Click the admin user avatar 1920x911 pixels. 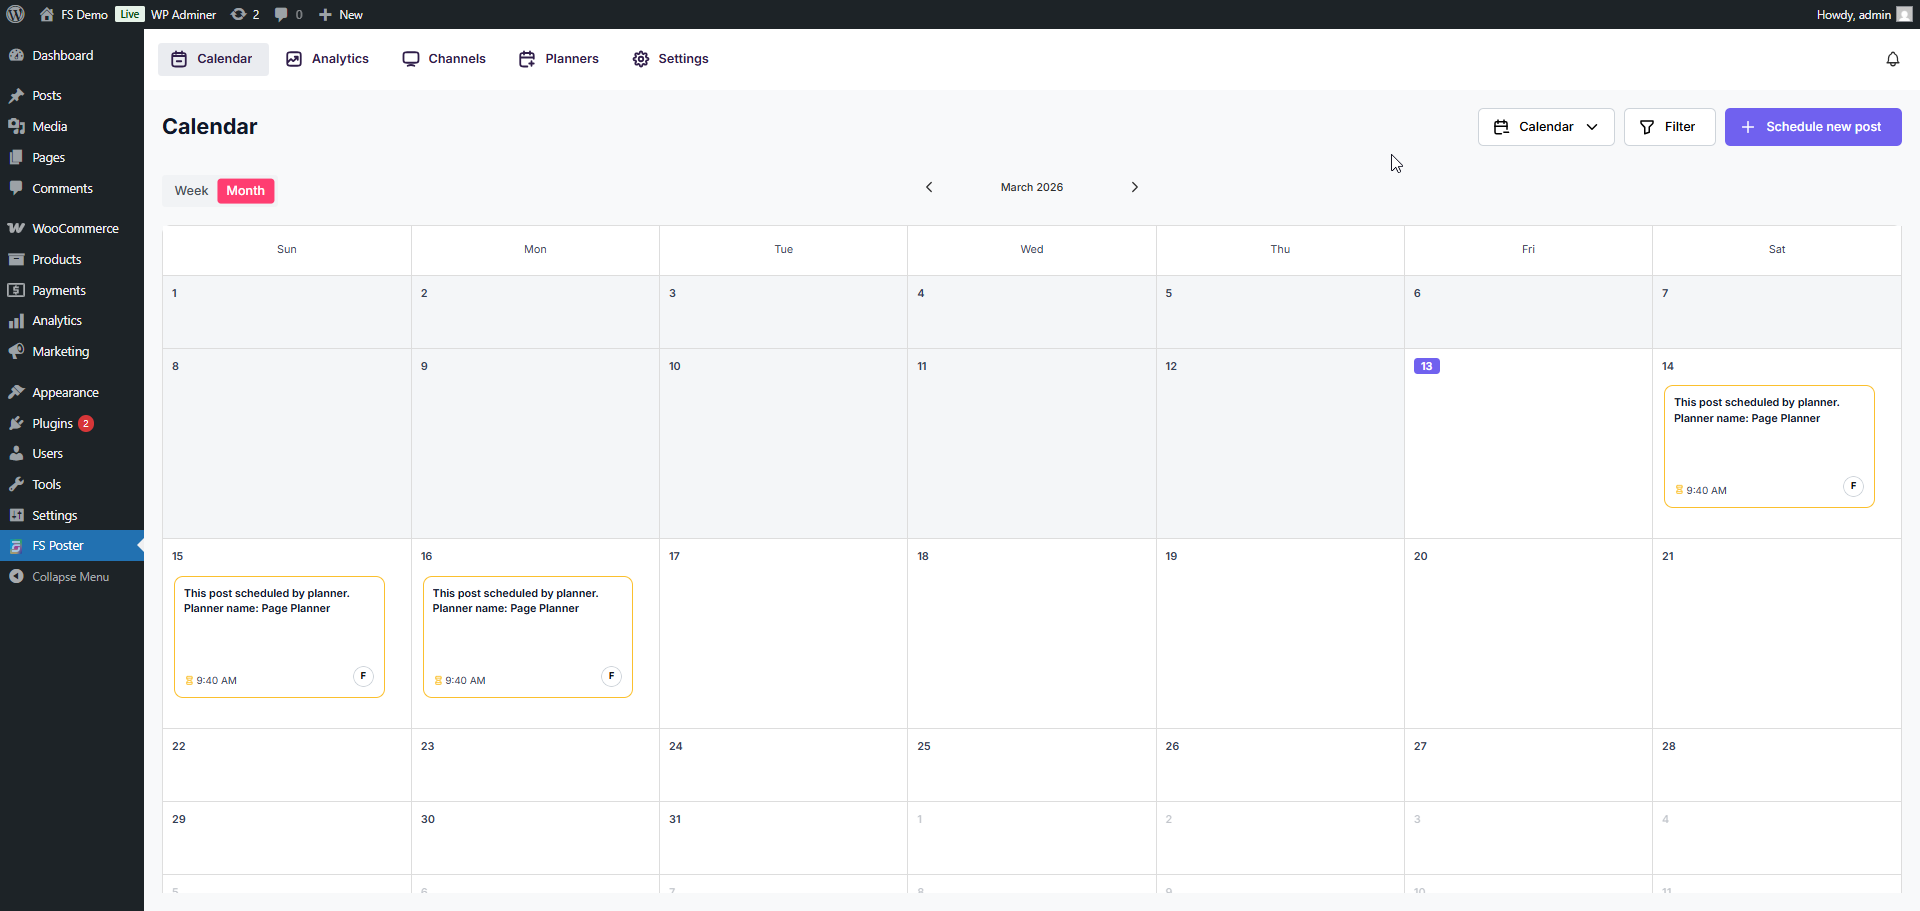pyautogui.click(x=1904, y=14)
